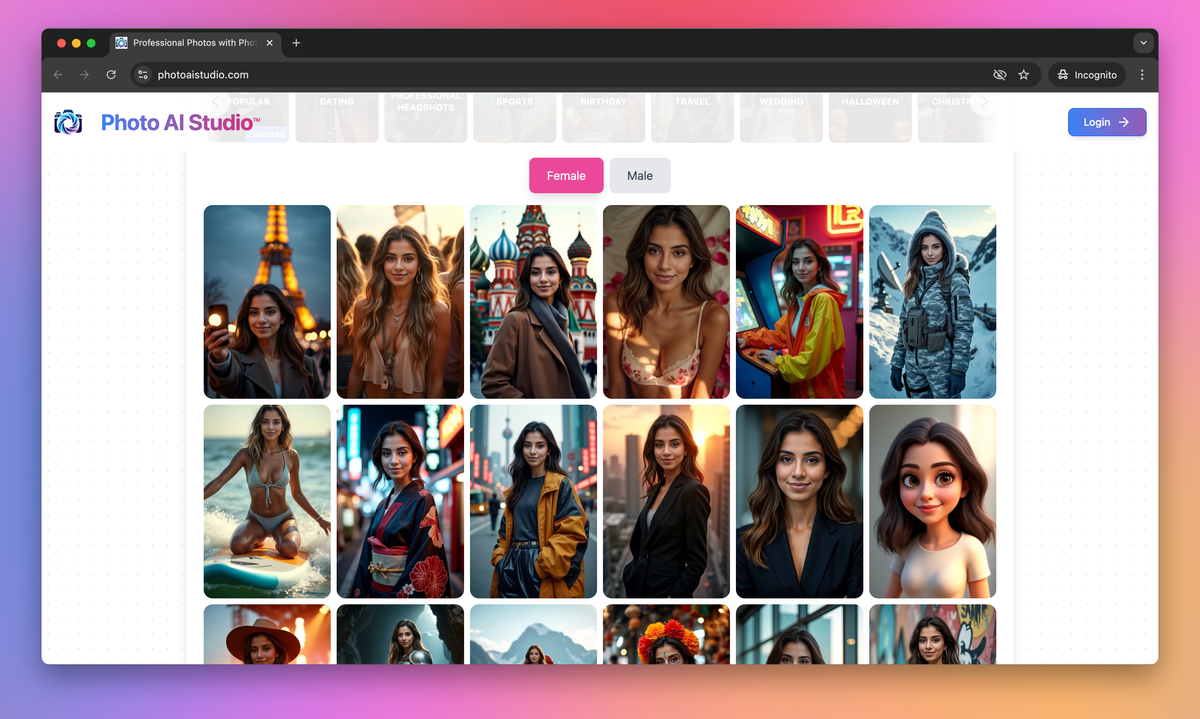This screenshot has width=1200, height=719.
Task: Open the floral kimono neon street photo
Action: 400,501
